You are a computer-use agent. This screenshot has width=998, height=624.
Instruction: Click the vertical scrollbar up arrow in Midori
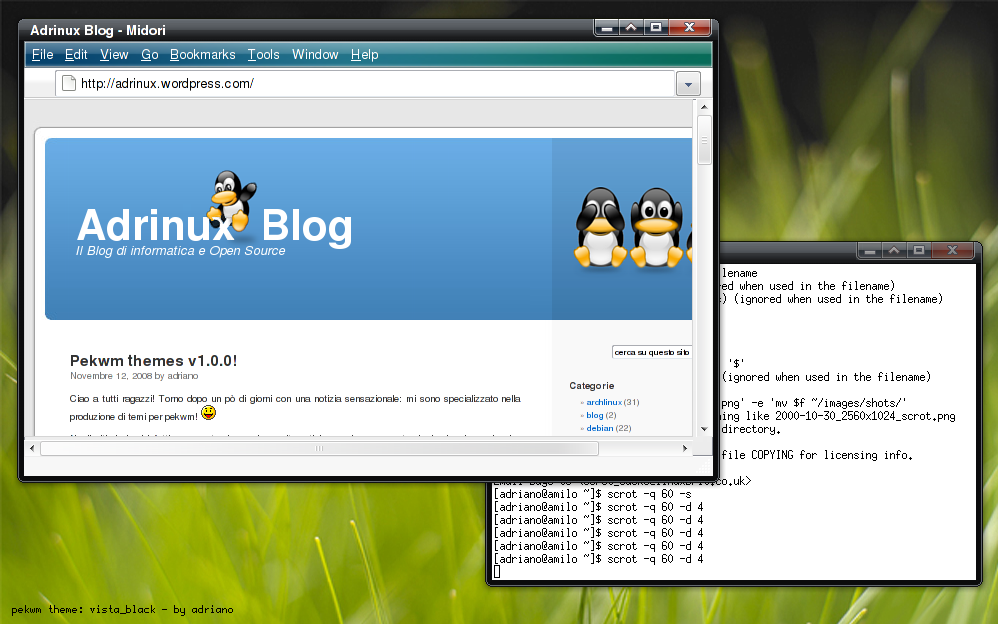pos(704,107)
